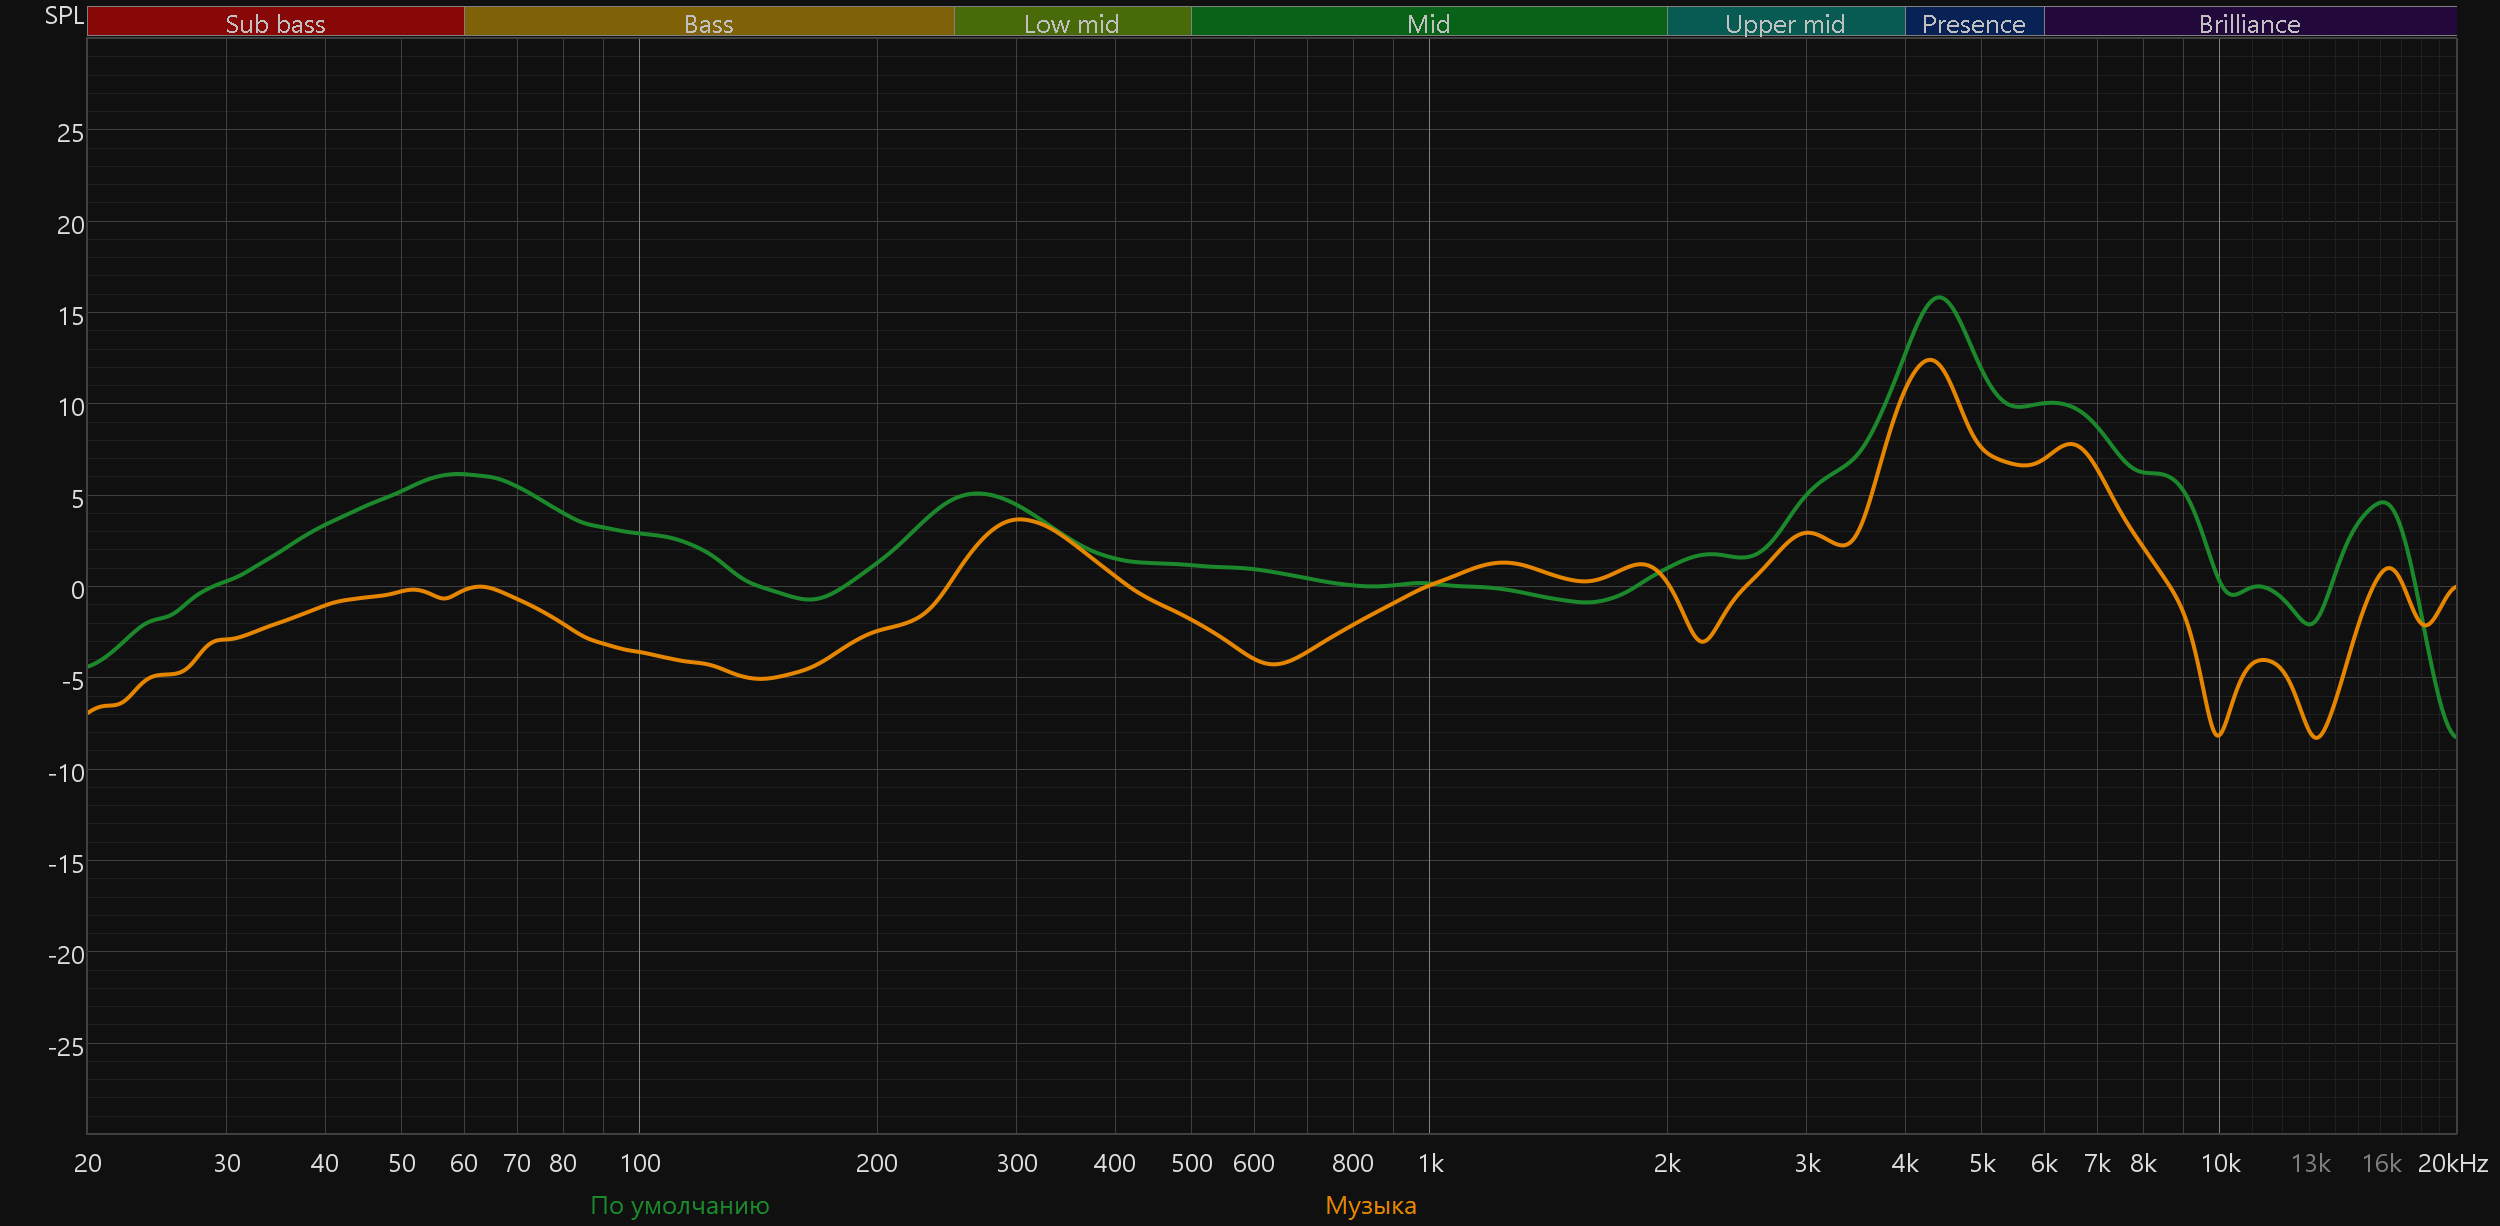Click the Sub bass frequency band

275,23
